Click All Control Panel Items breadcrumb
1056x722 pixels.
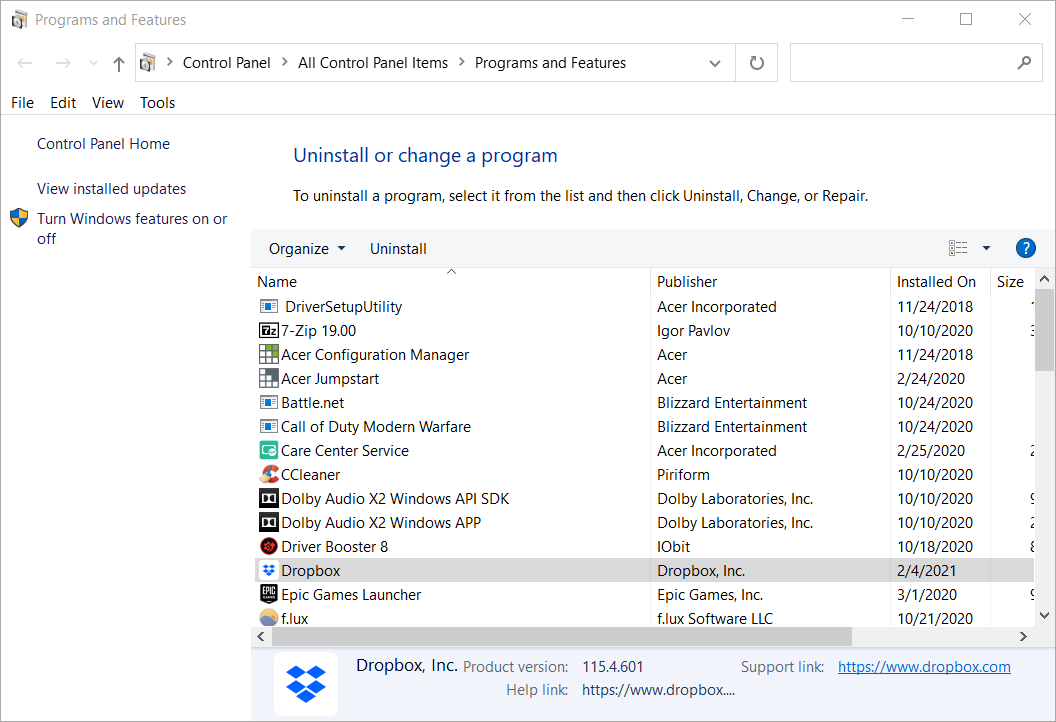coord(372,63)
